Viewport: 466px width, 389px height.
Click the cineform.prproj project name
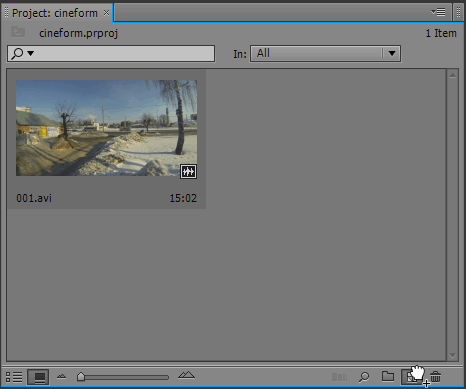pos(78,33)
